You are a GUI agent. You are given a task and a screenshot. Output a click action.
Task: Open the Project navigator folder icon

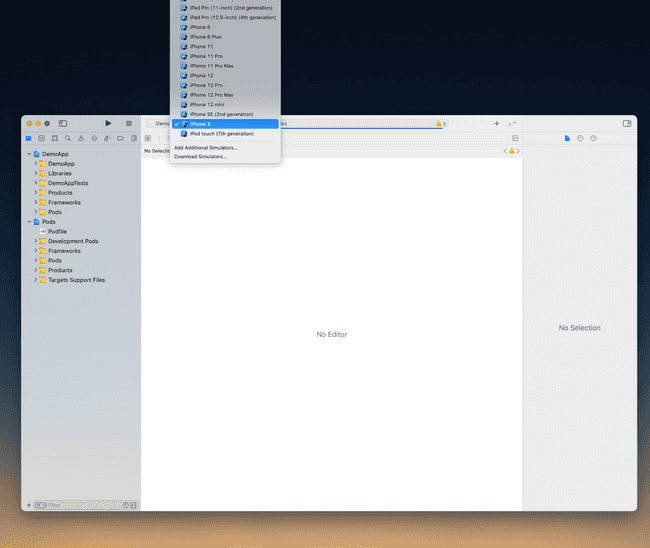pos(28,138)
